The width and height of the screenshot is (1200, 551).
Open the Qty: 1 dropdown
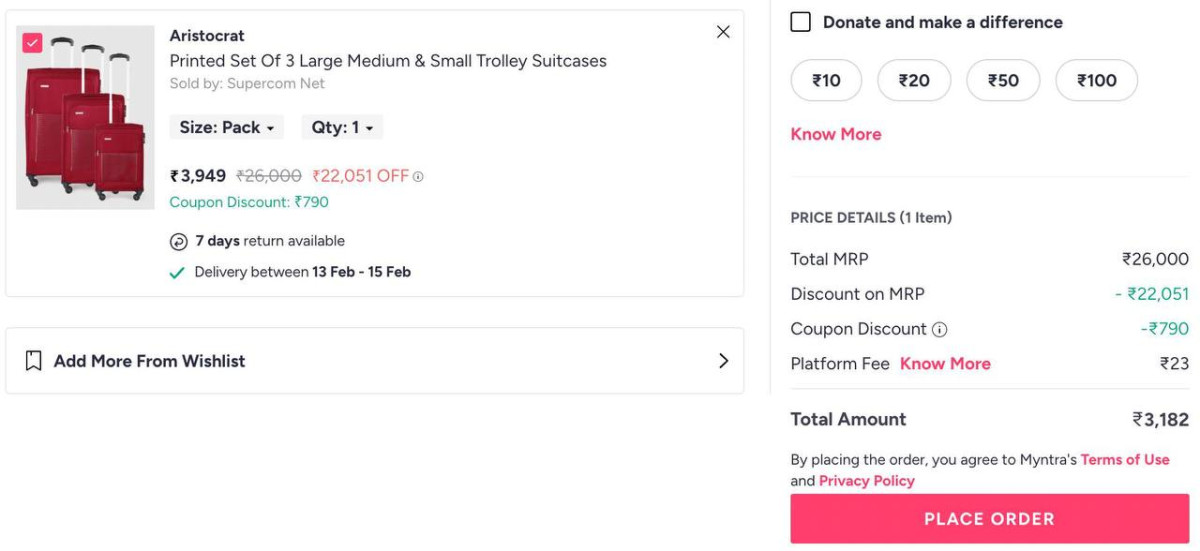(x=342, y=128)
